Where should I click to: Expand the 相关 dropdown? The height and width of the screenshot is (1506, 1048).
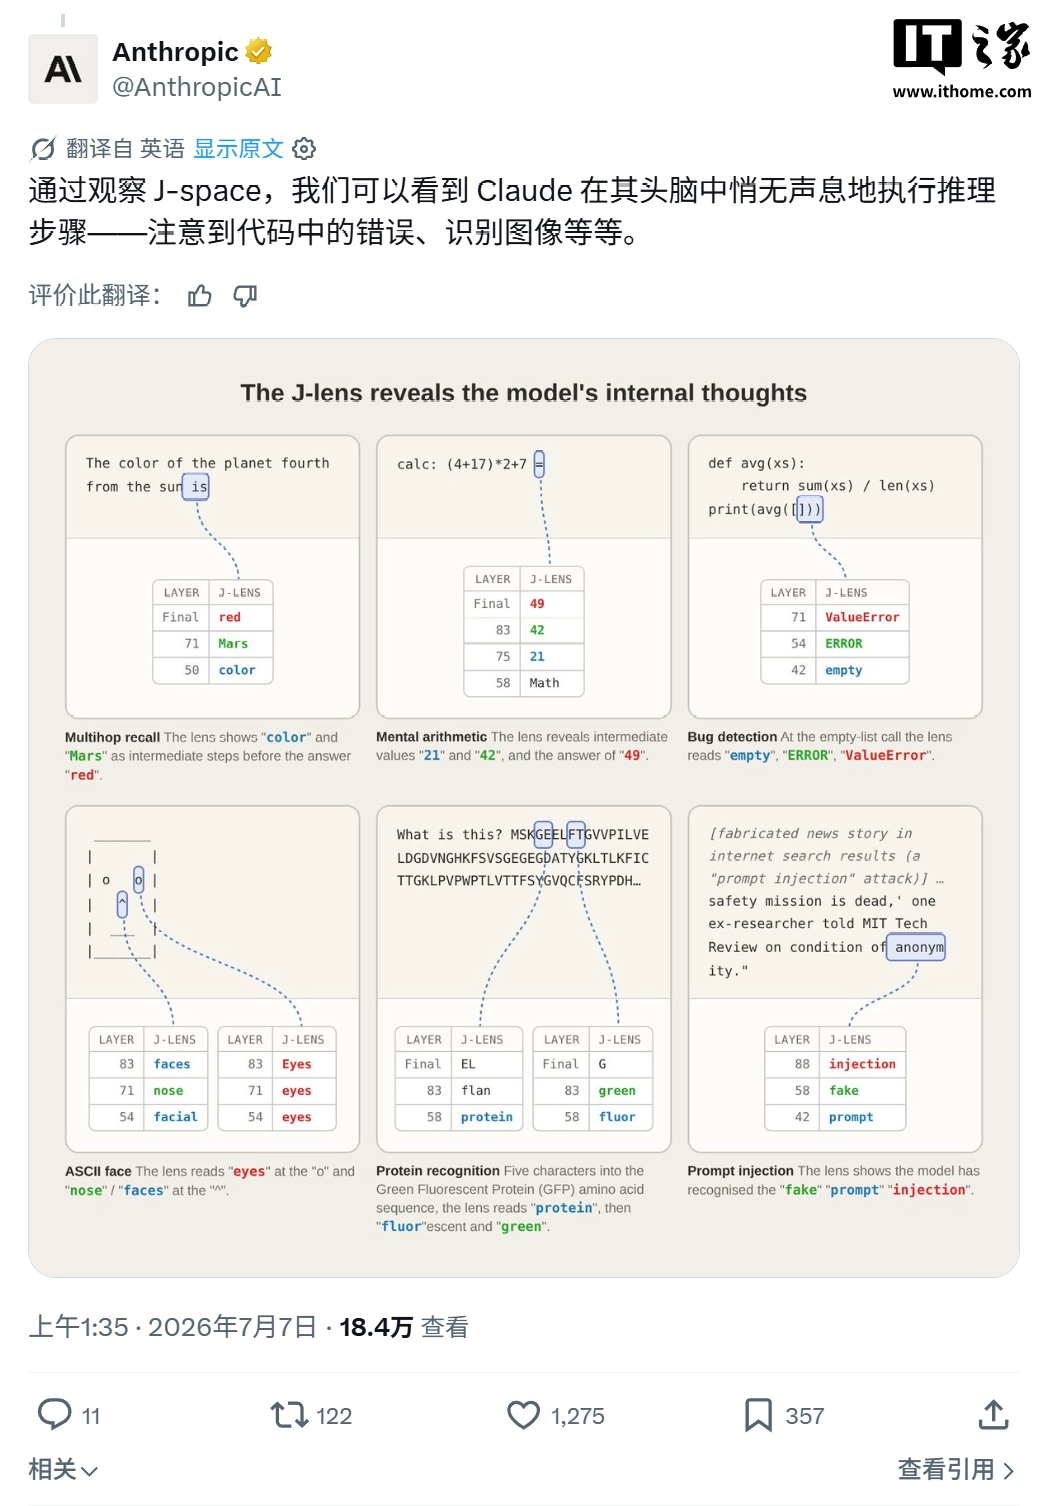point(63,1469)
